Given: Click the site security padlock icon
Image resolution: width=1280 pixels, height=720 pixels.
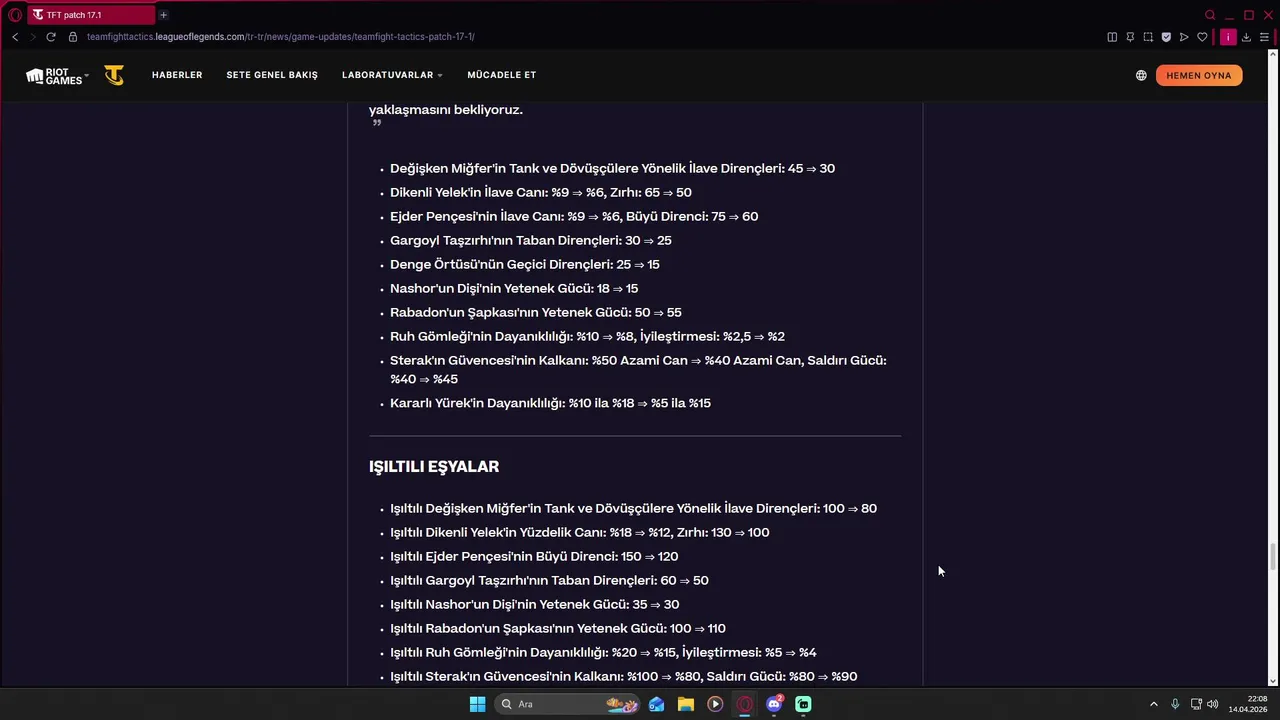Looking at the screenshot, I should [73, 37].
